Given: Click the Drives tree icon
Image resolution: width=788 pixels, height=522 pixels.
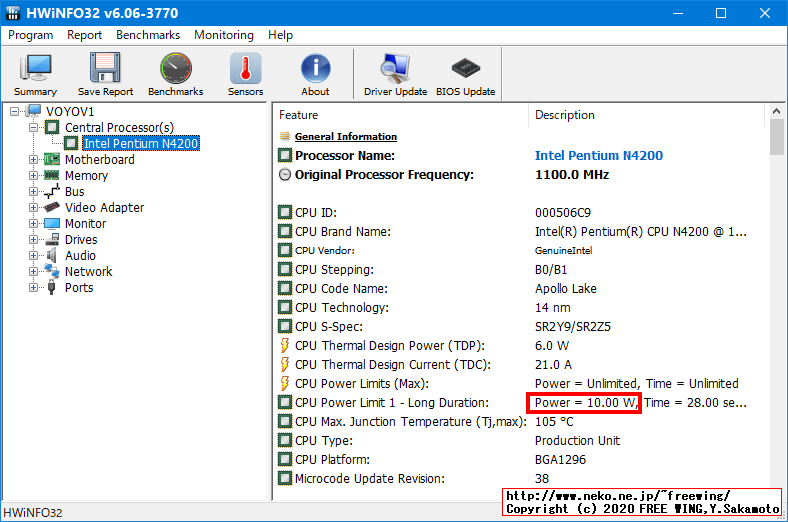Looking at the screenshot, I should (52, 240).
